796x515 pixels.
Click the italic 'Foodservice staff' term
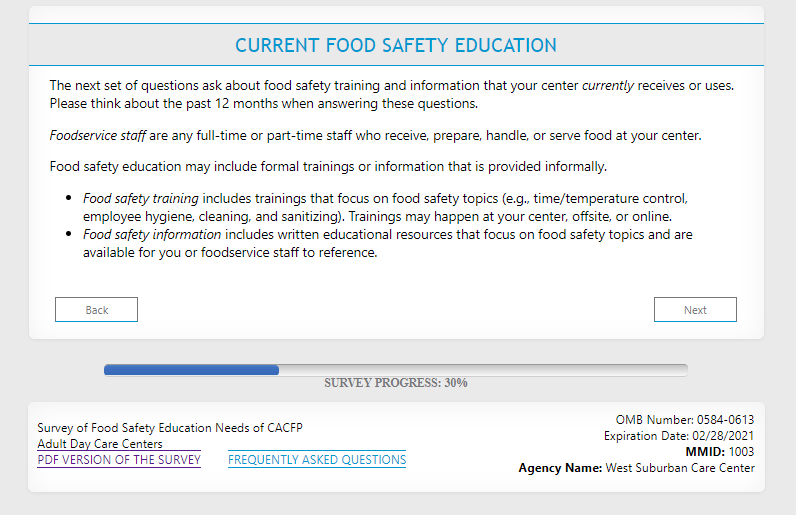point(97,135)
